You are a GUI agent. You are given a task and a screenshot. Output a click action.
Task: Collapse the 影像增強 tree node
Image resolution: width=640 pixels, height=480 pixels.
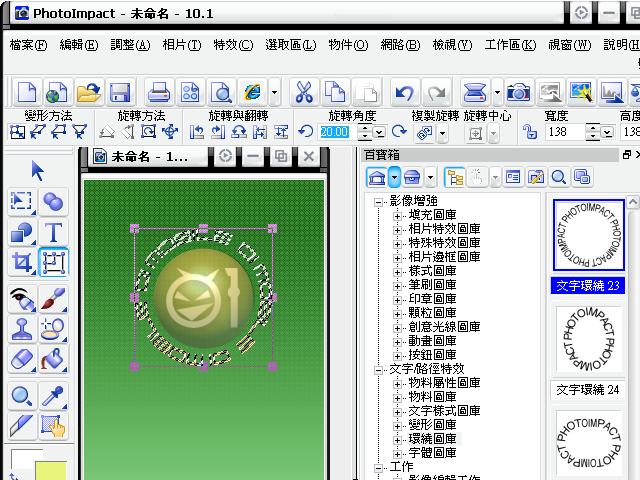click(378, 202)
